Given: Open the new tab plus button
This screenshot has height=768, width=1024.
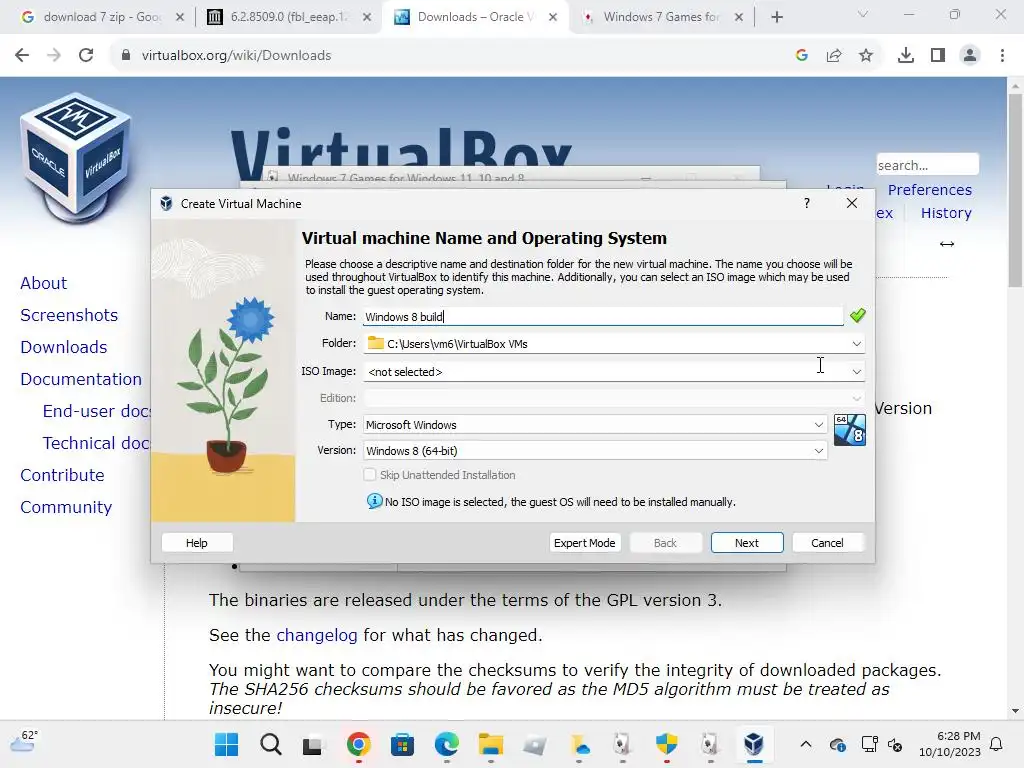Looking at the screenshot, I should coord(776,17).
